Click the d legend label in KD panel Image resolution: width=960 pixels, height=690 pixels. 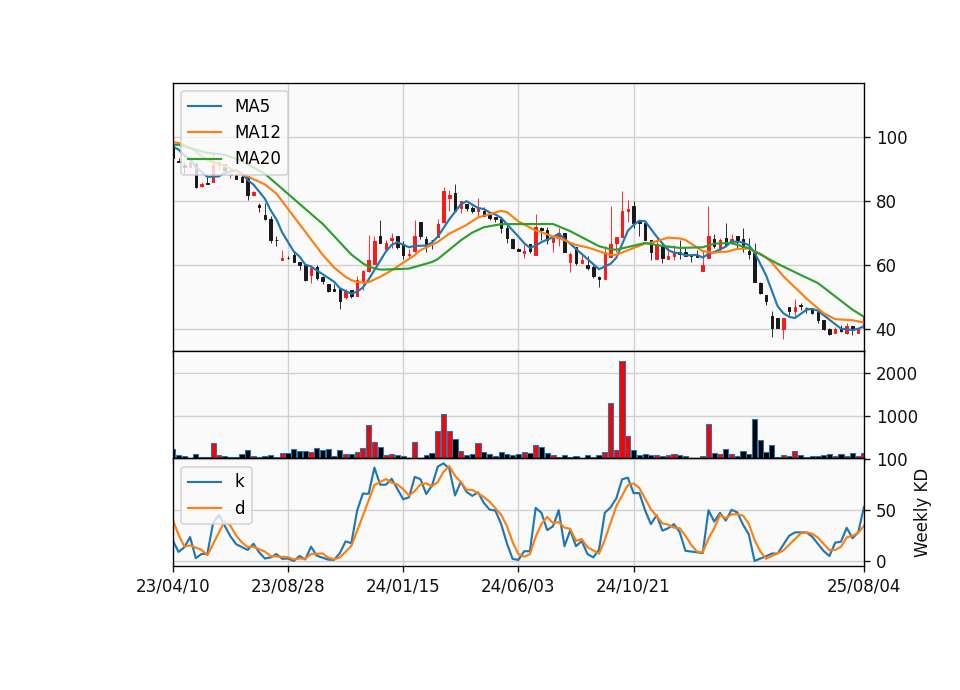coord(240,508)
